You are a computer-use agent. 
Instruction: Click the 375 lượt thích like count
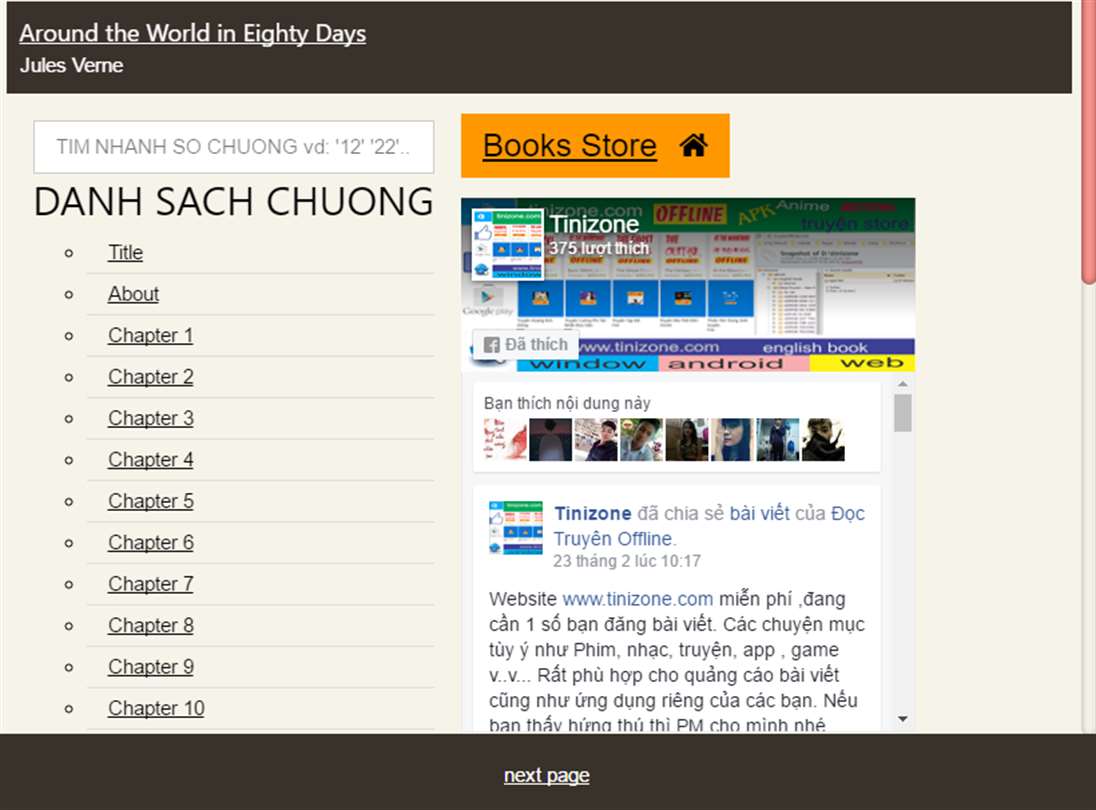(598, 248)
